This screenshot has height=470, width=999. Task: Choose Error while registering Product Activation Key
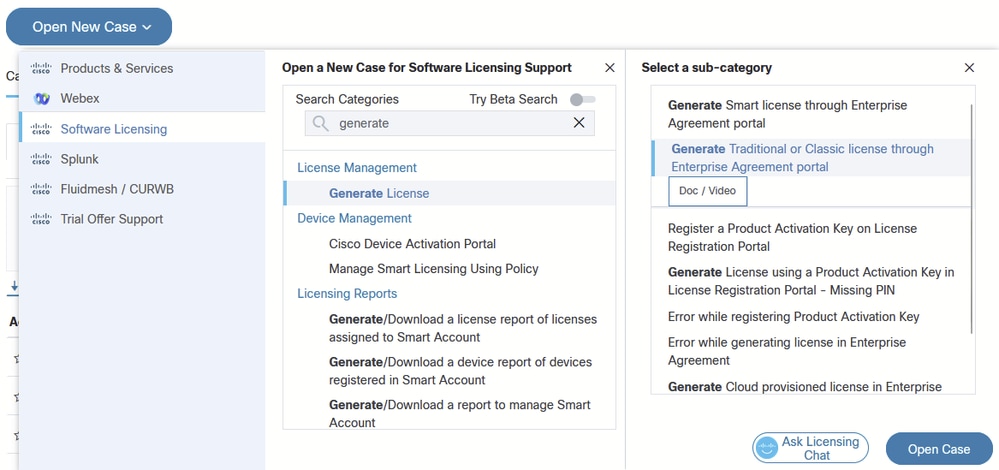tap(794, 317)
